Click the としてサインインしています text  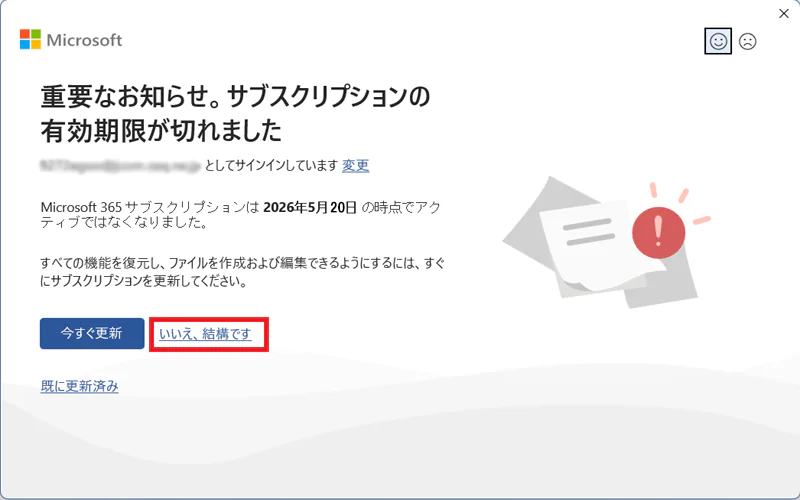coord(271,165)
